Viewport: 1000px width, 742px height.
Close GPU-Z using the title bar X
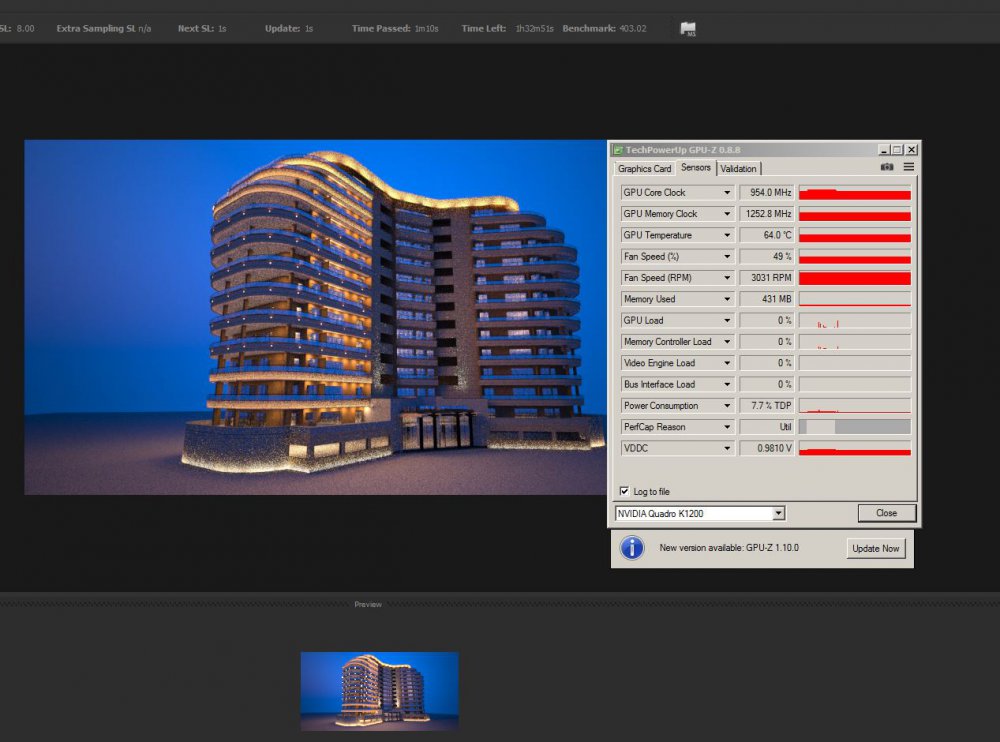pyautogui.click(x=910, y=150)
